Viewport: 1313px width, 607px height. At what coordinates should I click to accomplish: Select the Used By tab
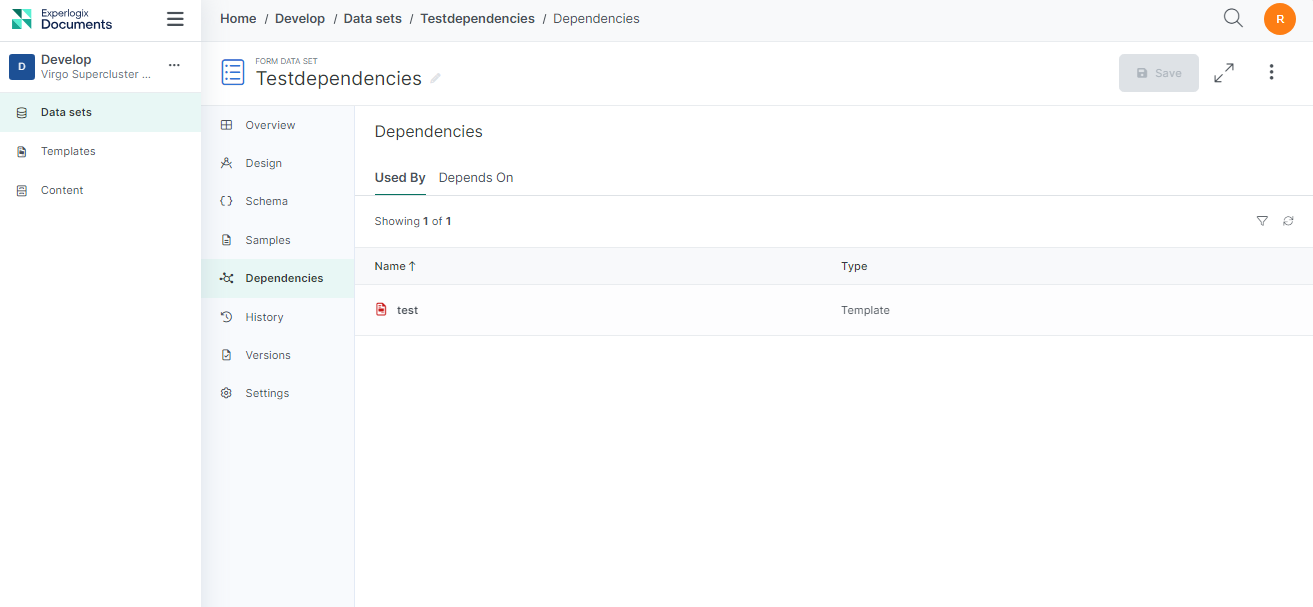(x=399, y=178)
